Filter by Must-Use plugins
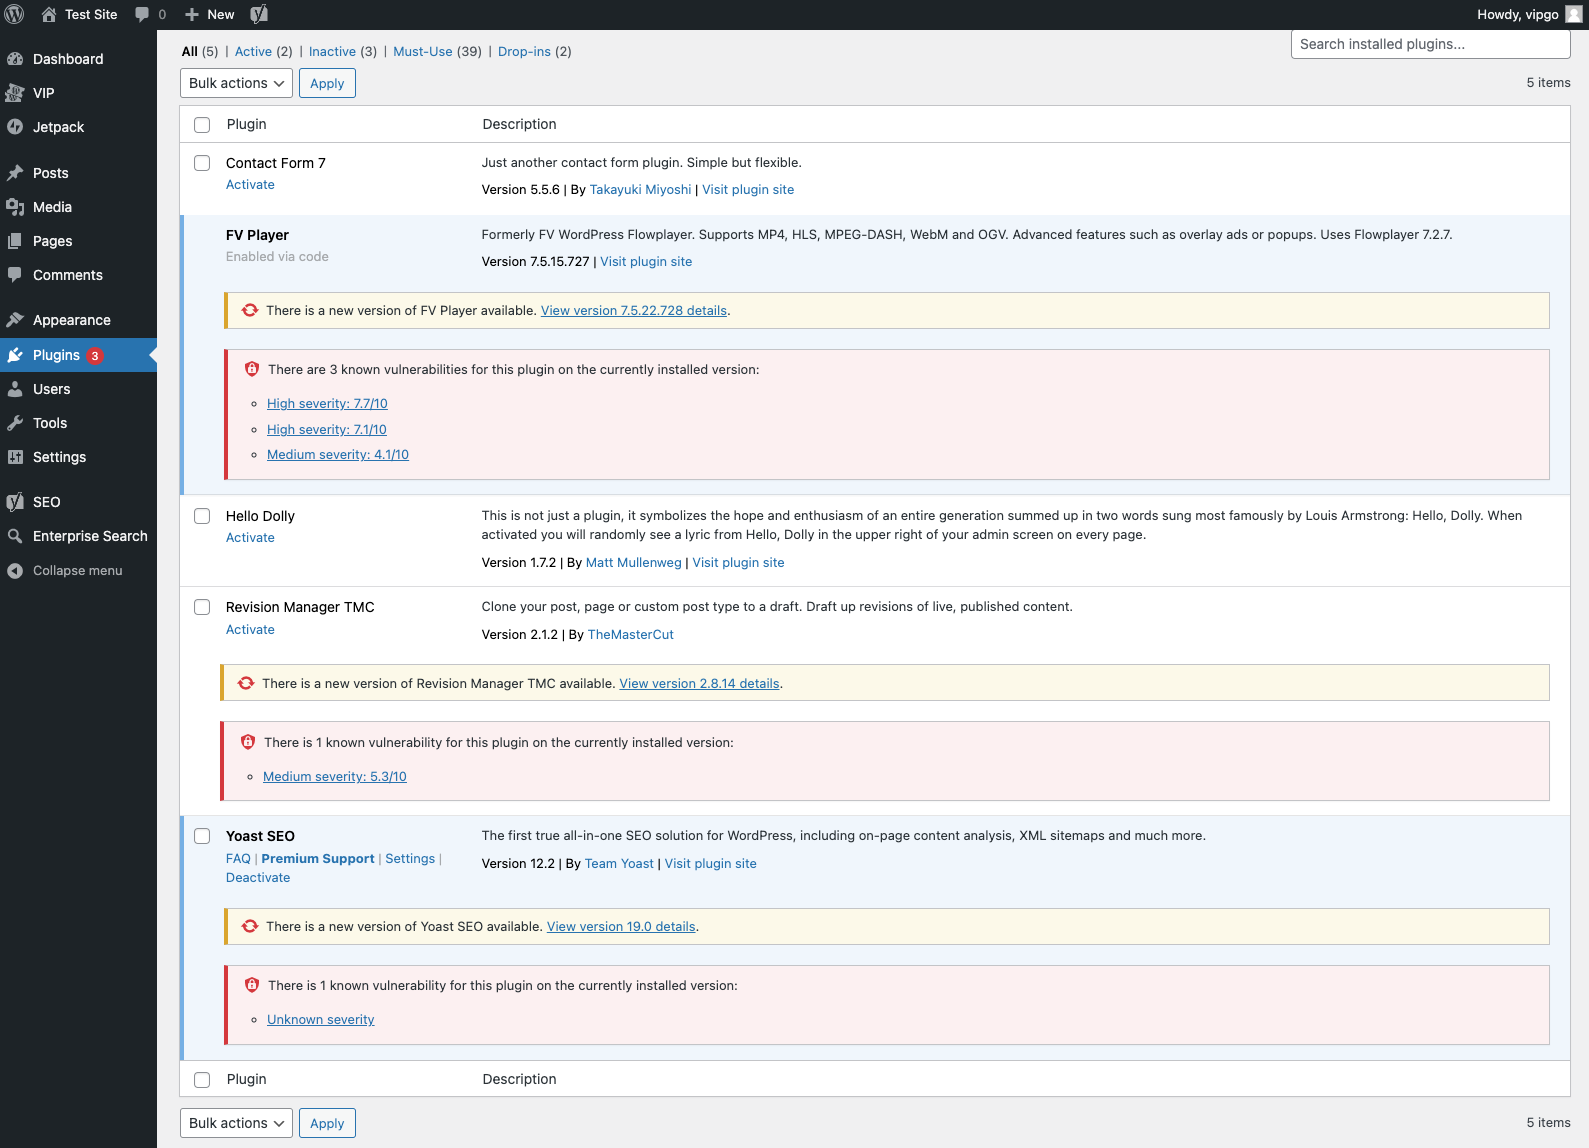This screenshot has height=1148, width=1589. tap(423, 51)
